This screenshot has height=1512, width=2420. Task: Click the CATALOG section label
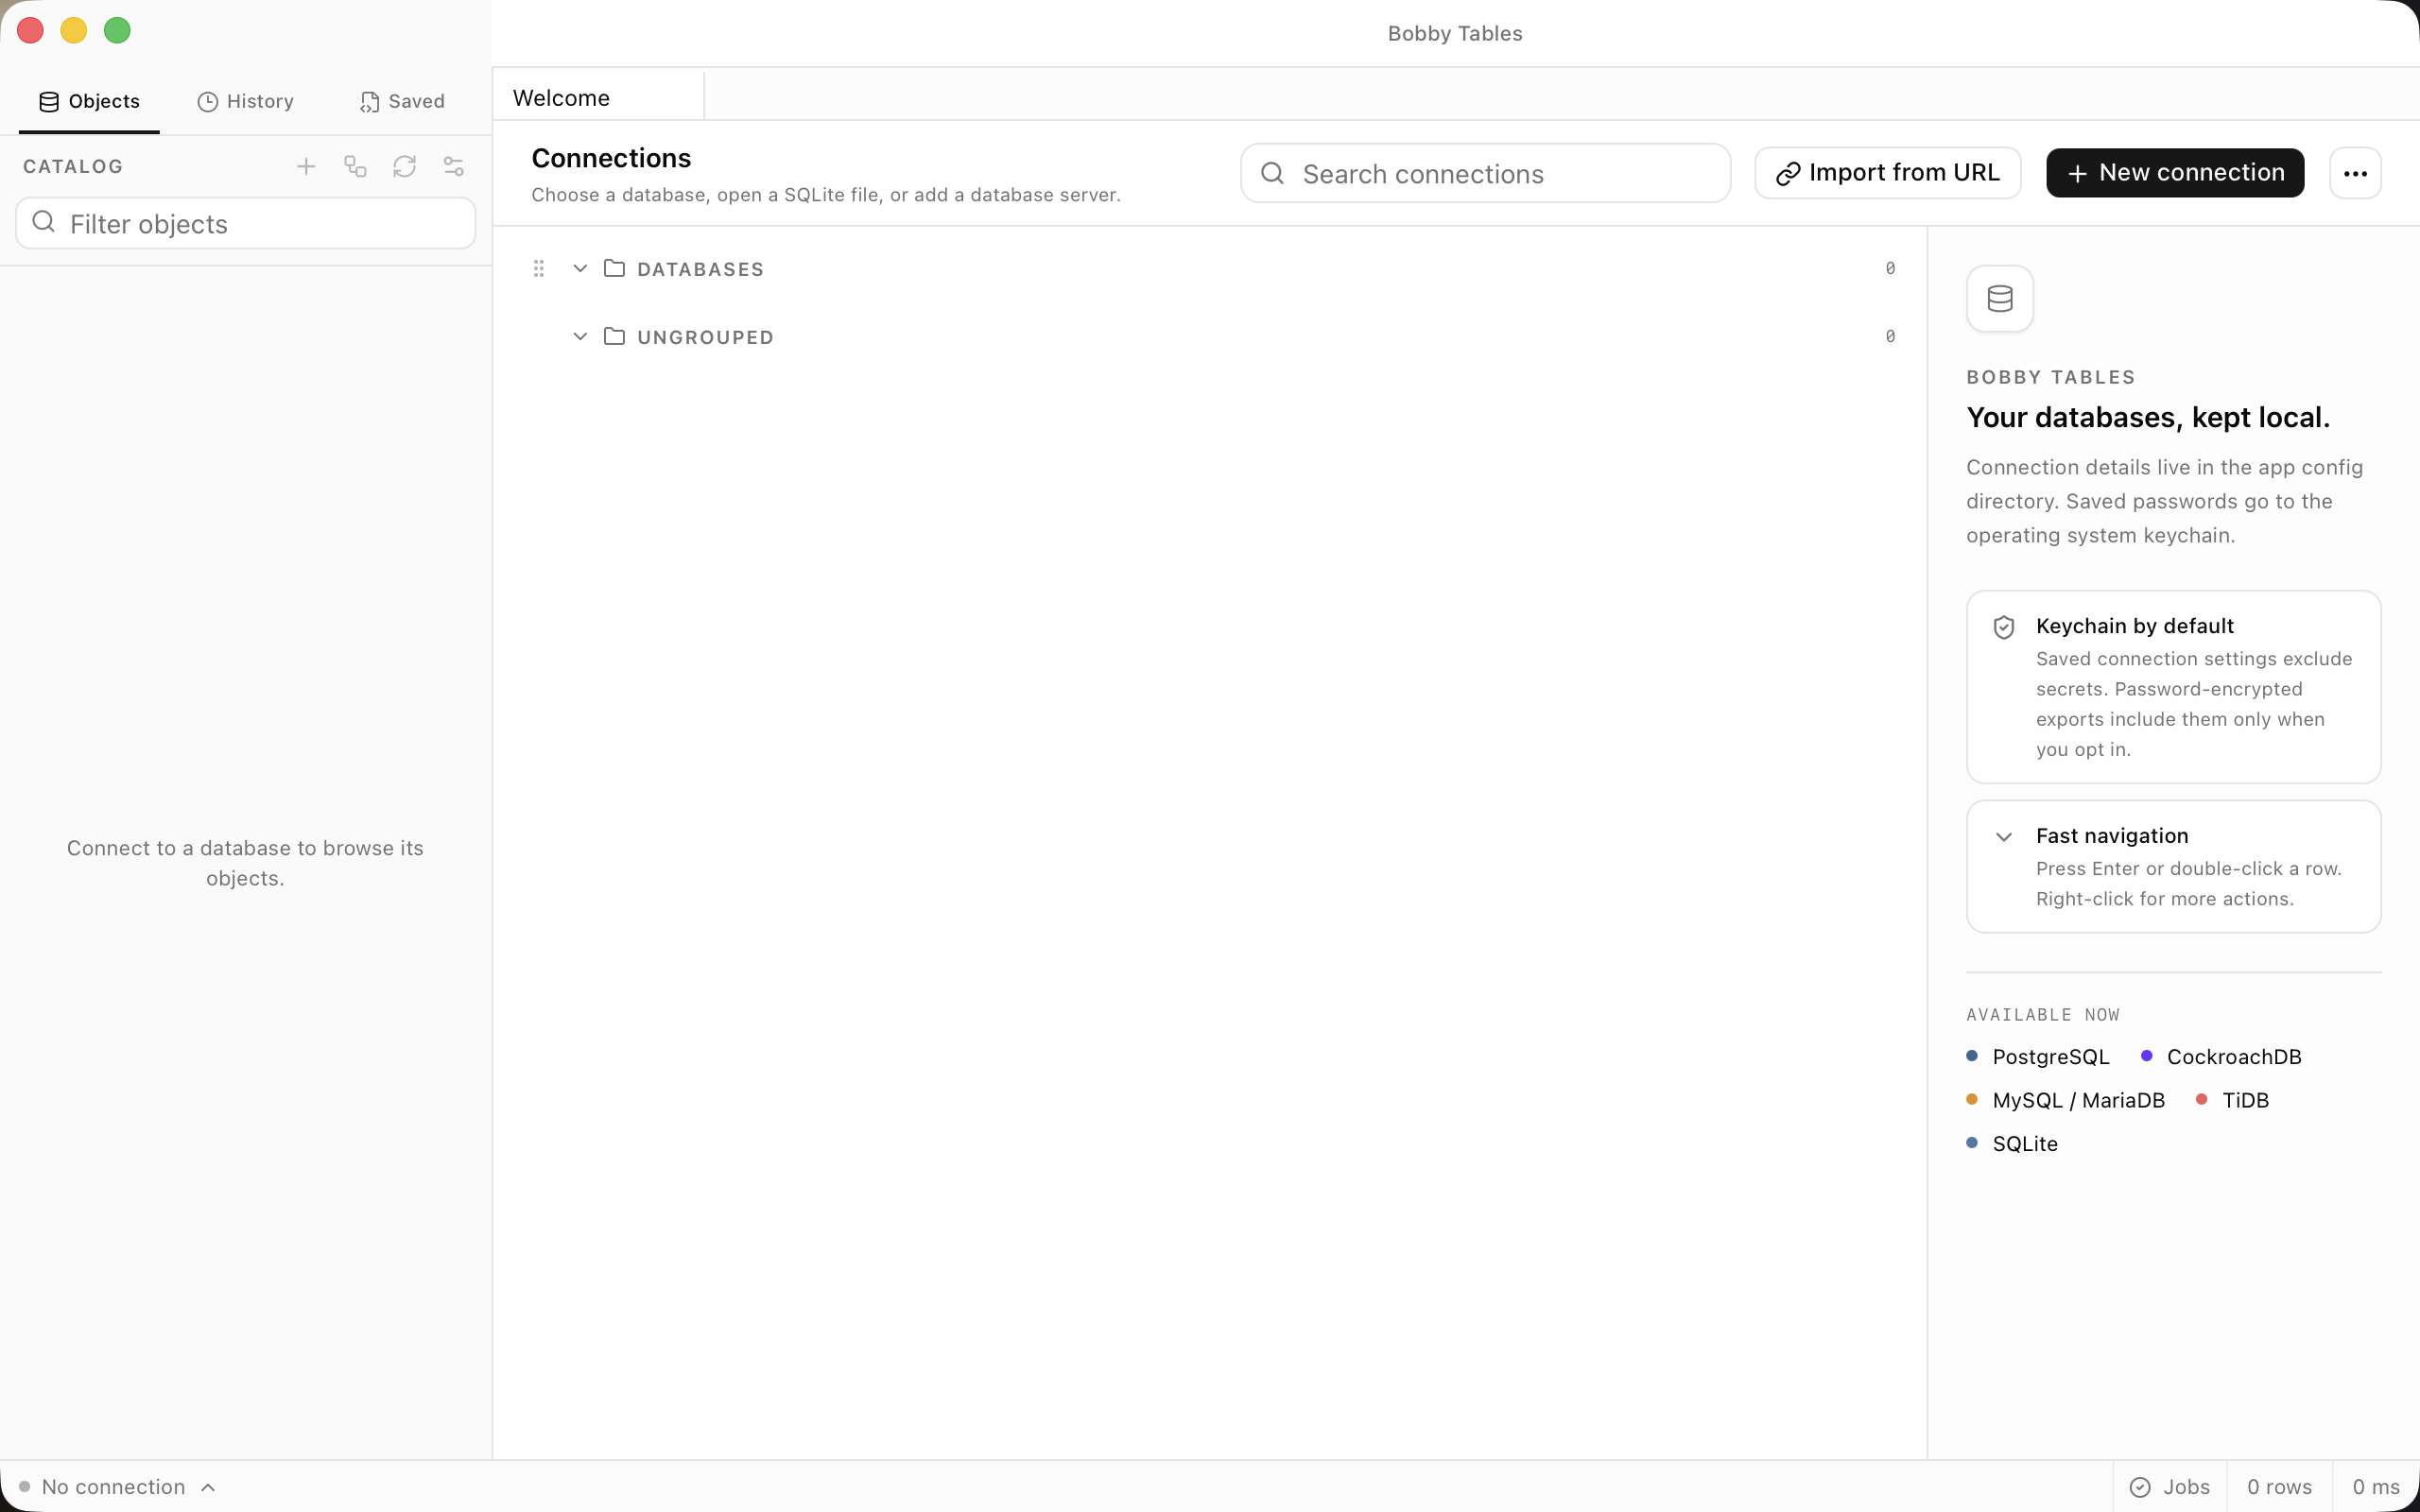73,167
